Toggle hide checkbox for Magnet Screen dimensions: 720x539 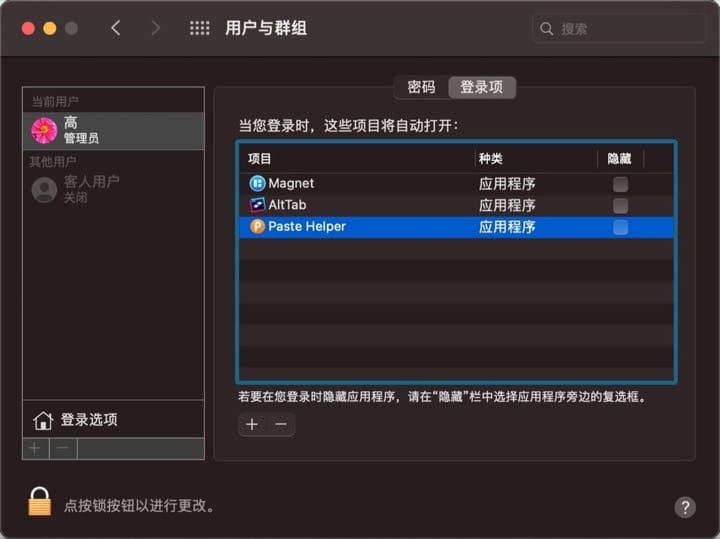click(620, 184)
